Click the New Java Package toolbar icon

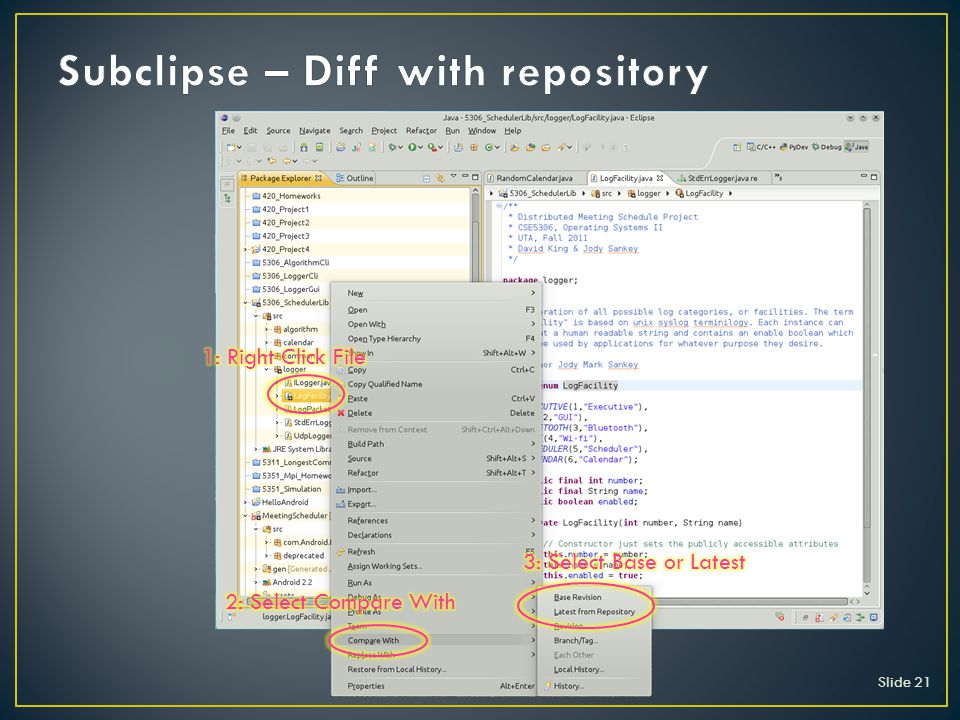[x=474, y=147]
